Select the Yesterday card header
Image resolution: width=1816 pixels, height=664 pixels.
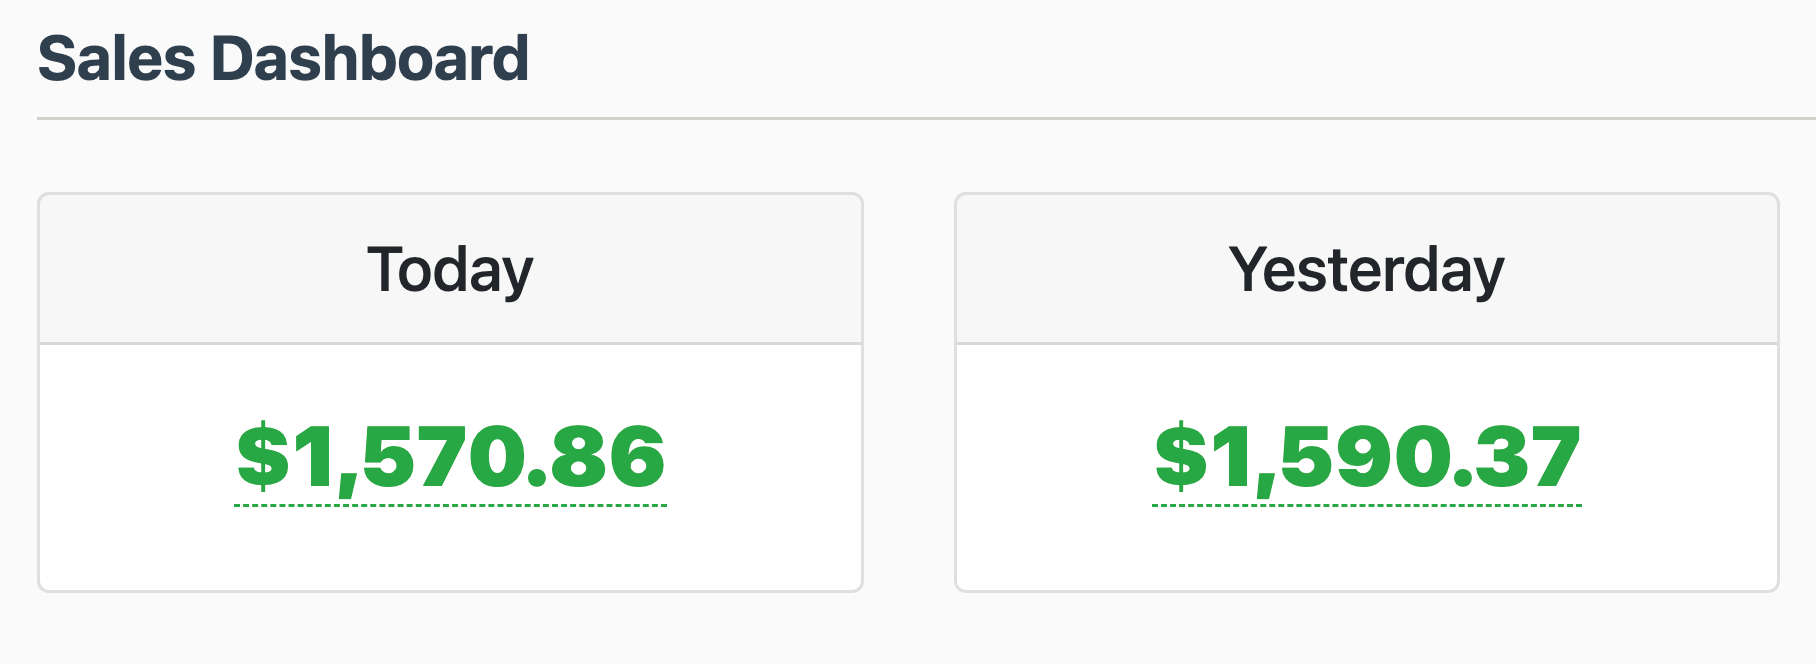coord(1367,270)
